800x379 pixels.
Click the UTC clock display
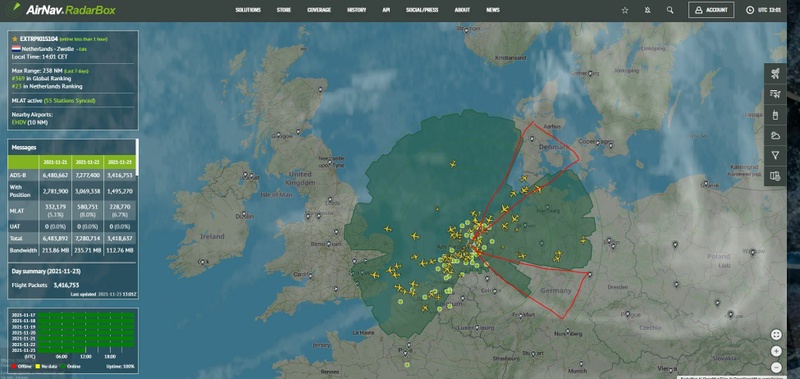pos(763,10)
